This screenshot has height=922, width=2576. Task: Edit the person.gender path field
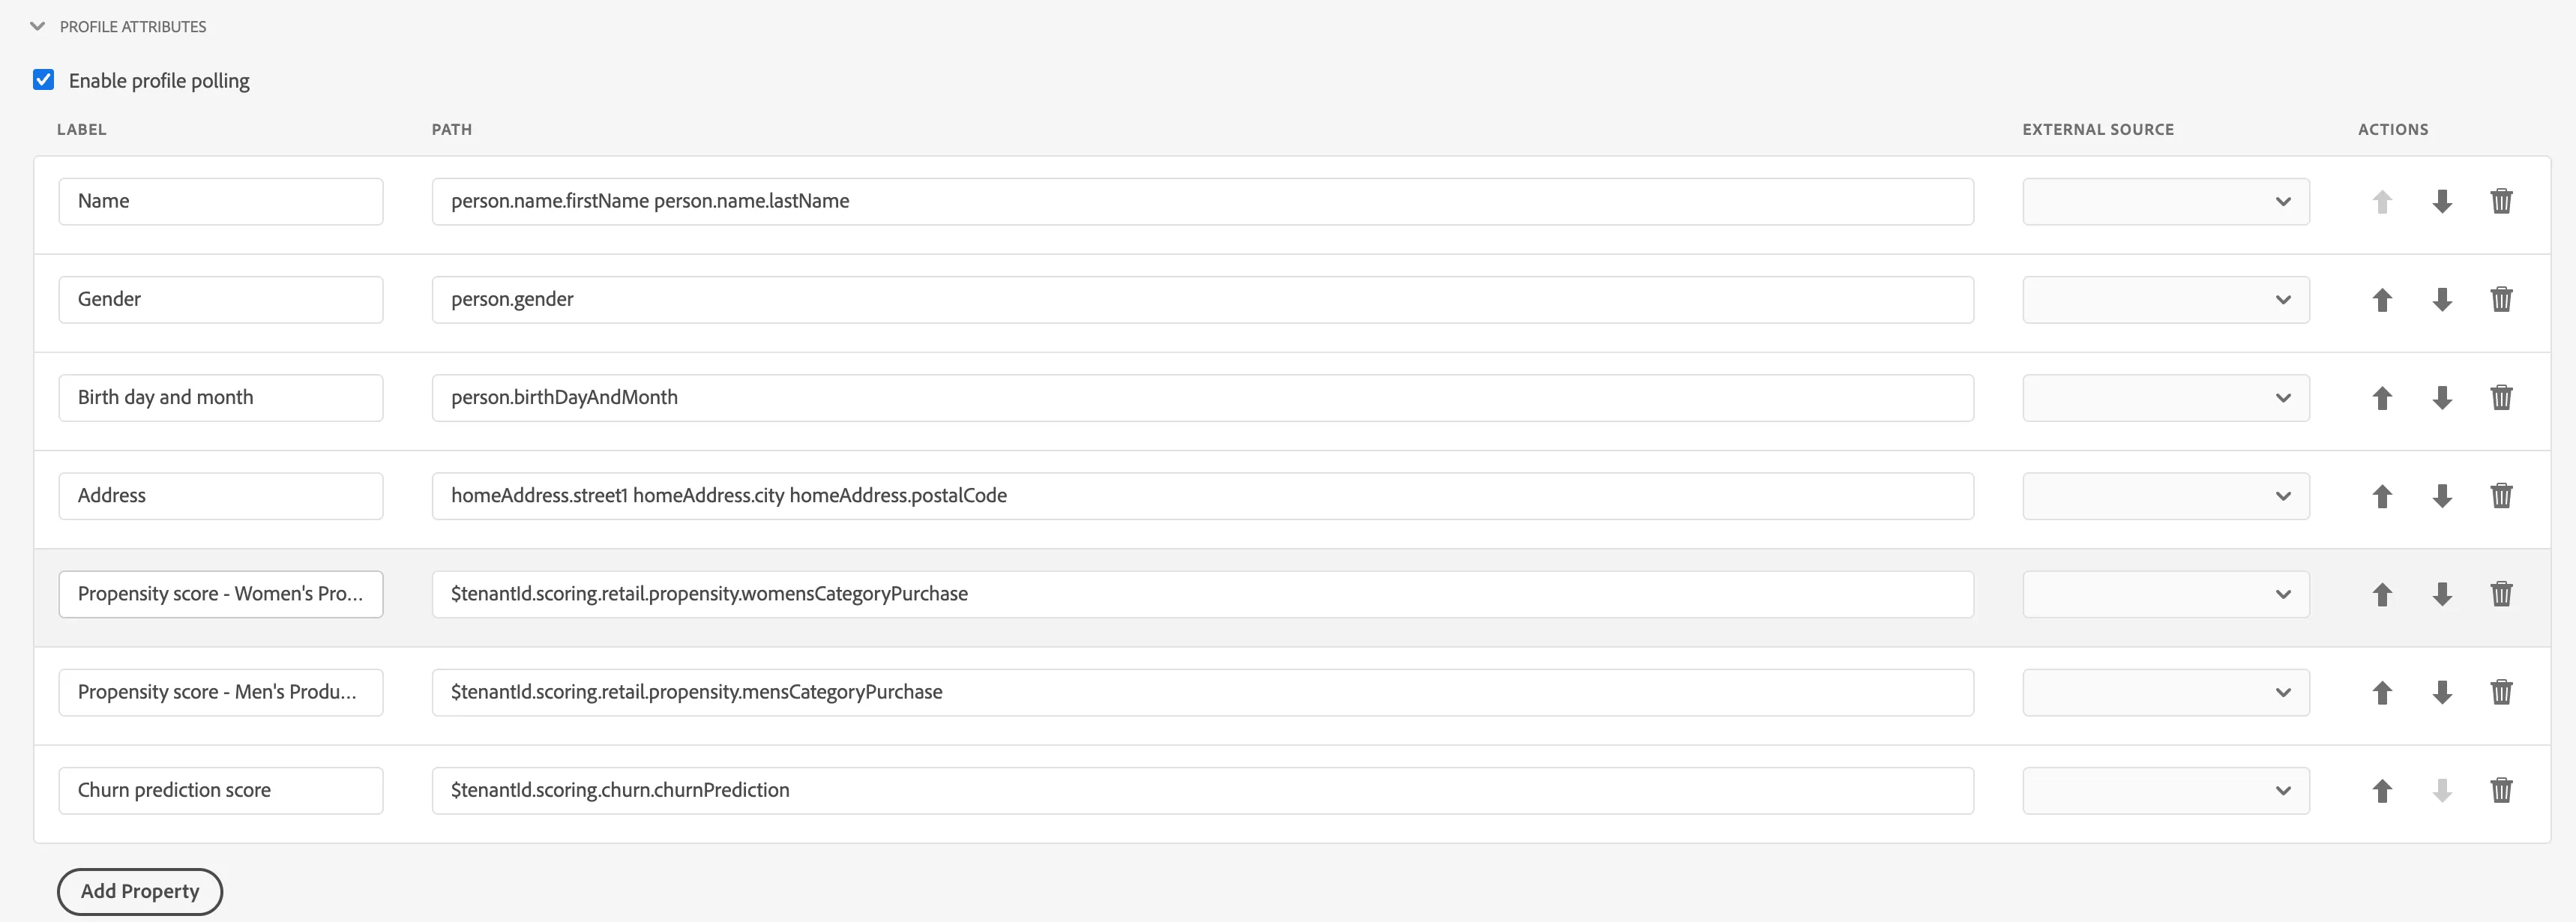[x=1203, y=300]
